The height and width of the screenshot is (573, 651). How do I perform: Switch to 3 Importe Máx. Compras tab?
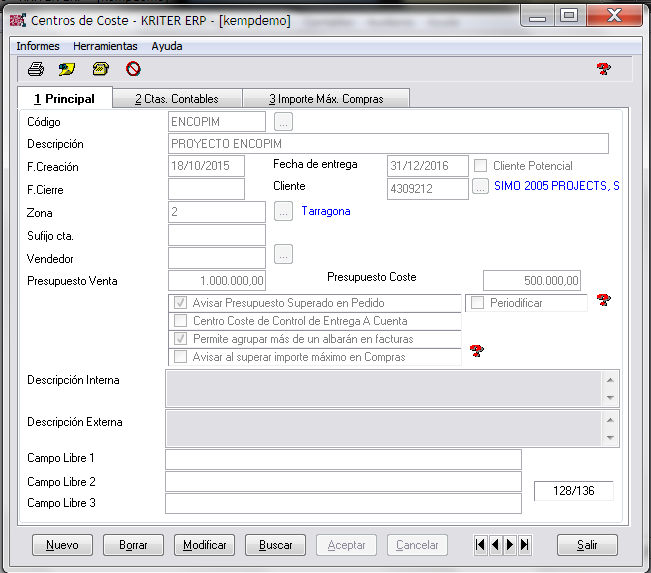[x=326, y=99]
